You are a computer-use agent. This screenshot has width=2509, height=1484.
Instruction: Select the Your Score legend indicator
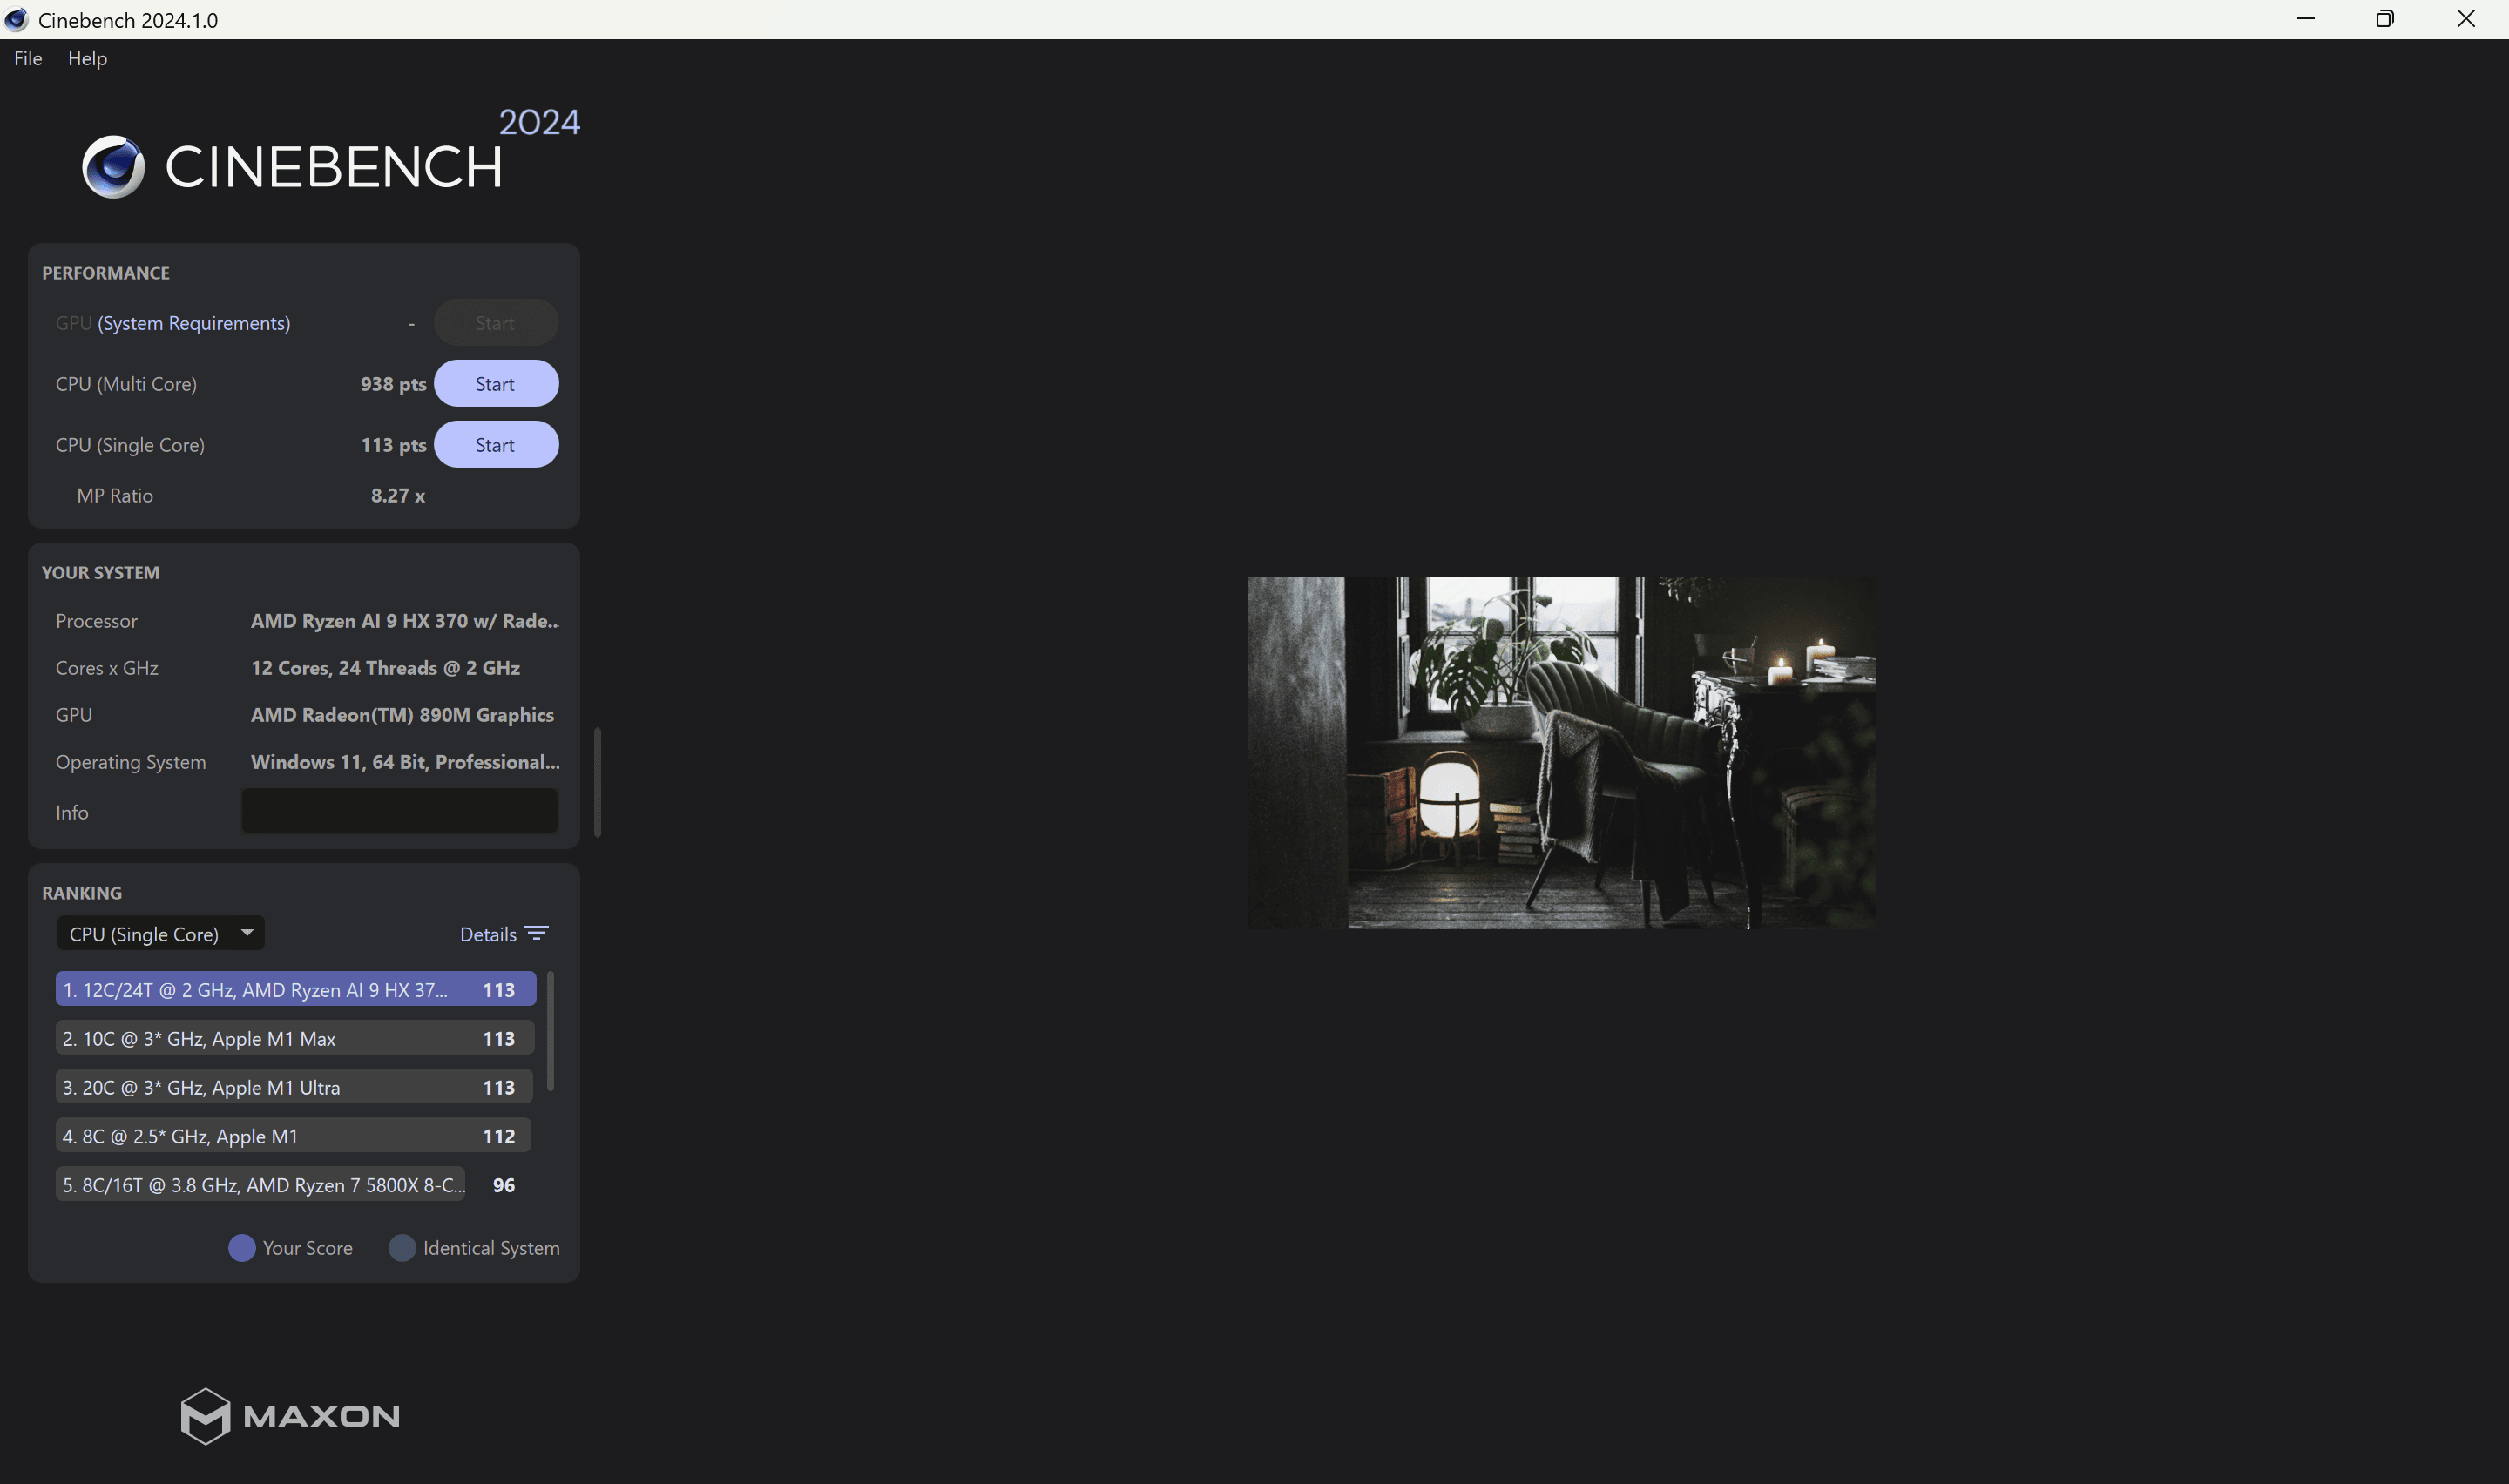pyautogui.click(x=242, y=1247)
